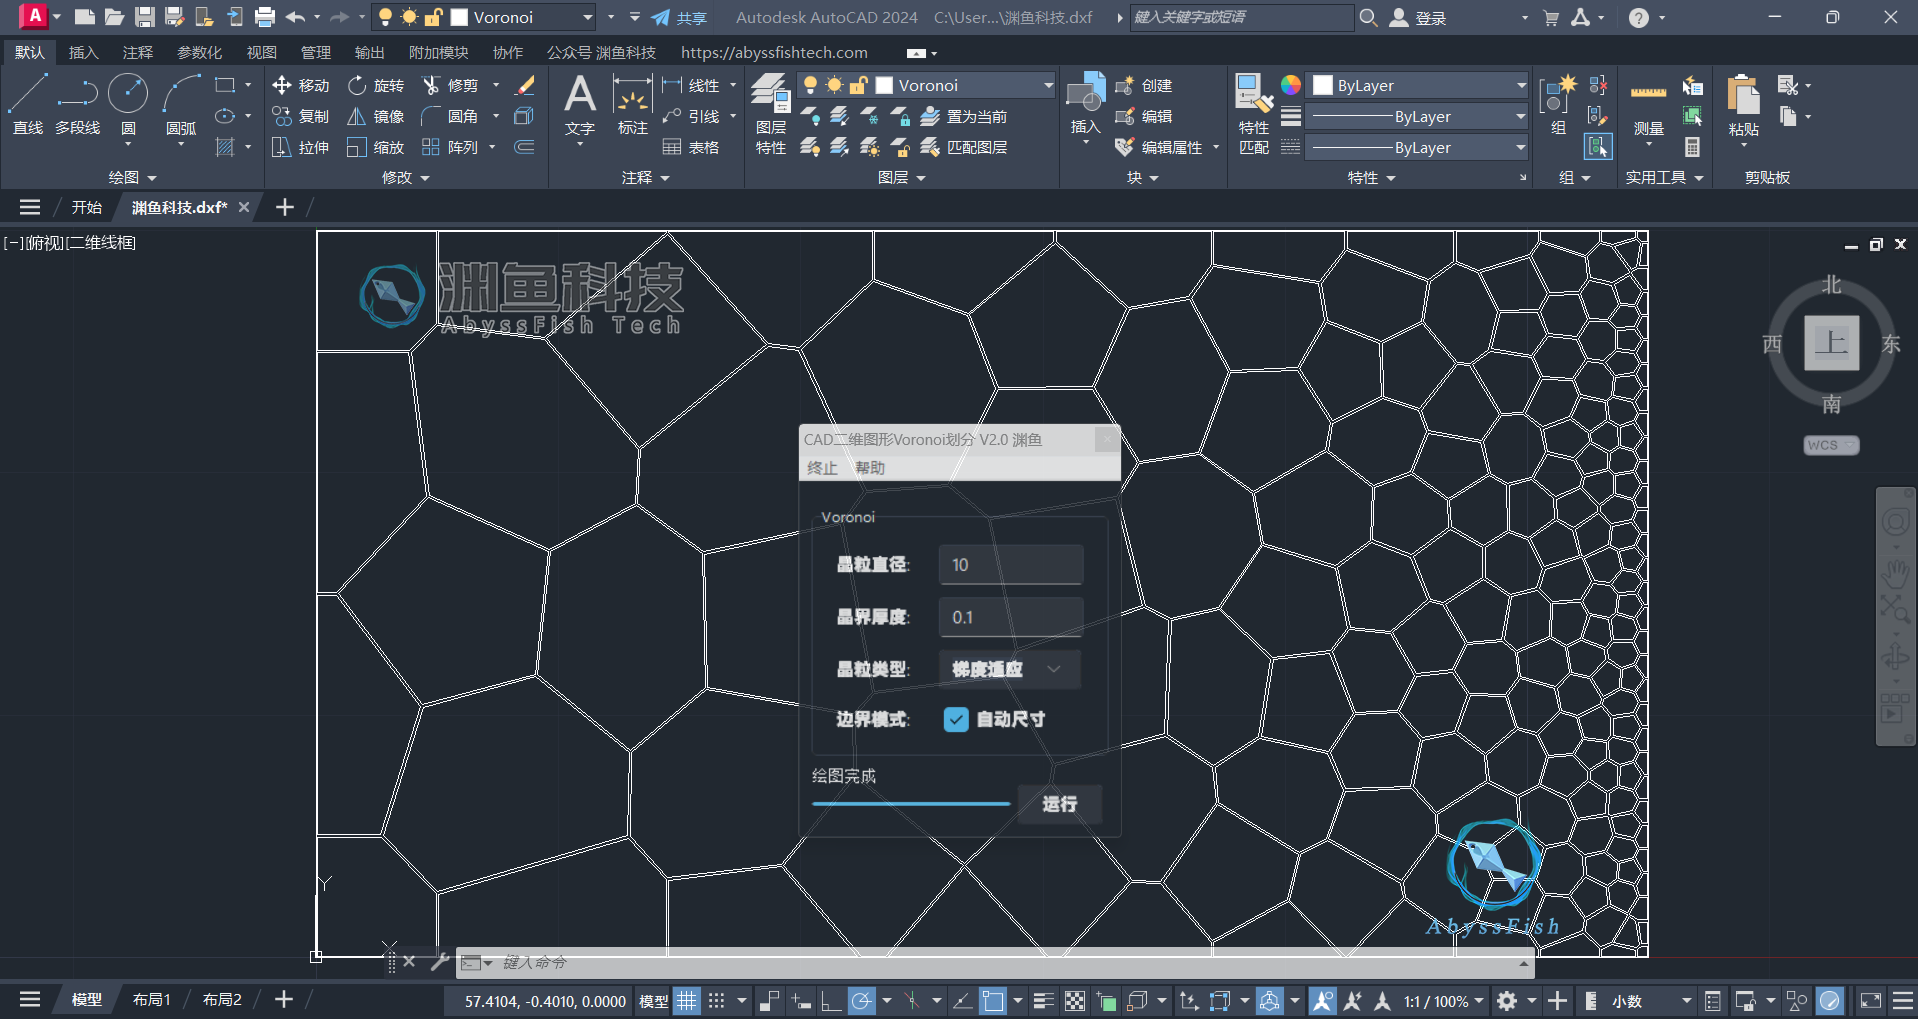Select the Arc (圆弧) tool
Screen dimensions: 1918x1019
[181, 105]
